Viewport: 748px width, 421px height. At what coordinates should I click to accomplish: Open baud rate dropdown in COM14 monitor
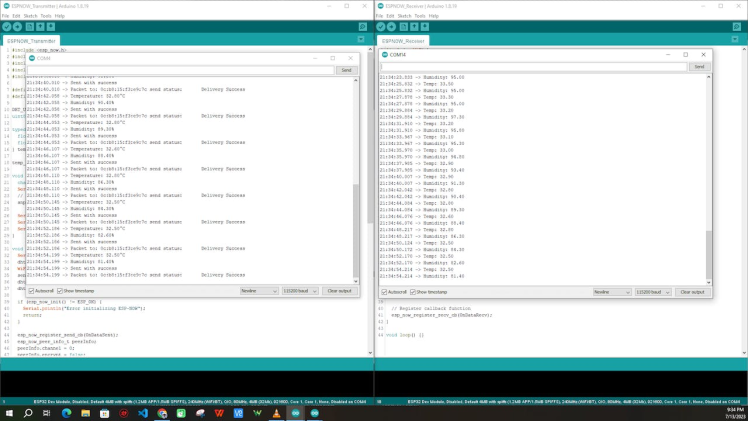pos(653,292)
